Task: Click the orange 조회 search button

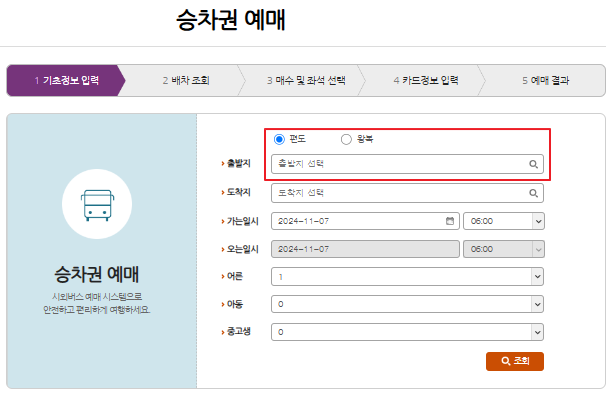Action: (x=515, y=361)
